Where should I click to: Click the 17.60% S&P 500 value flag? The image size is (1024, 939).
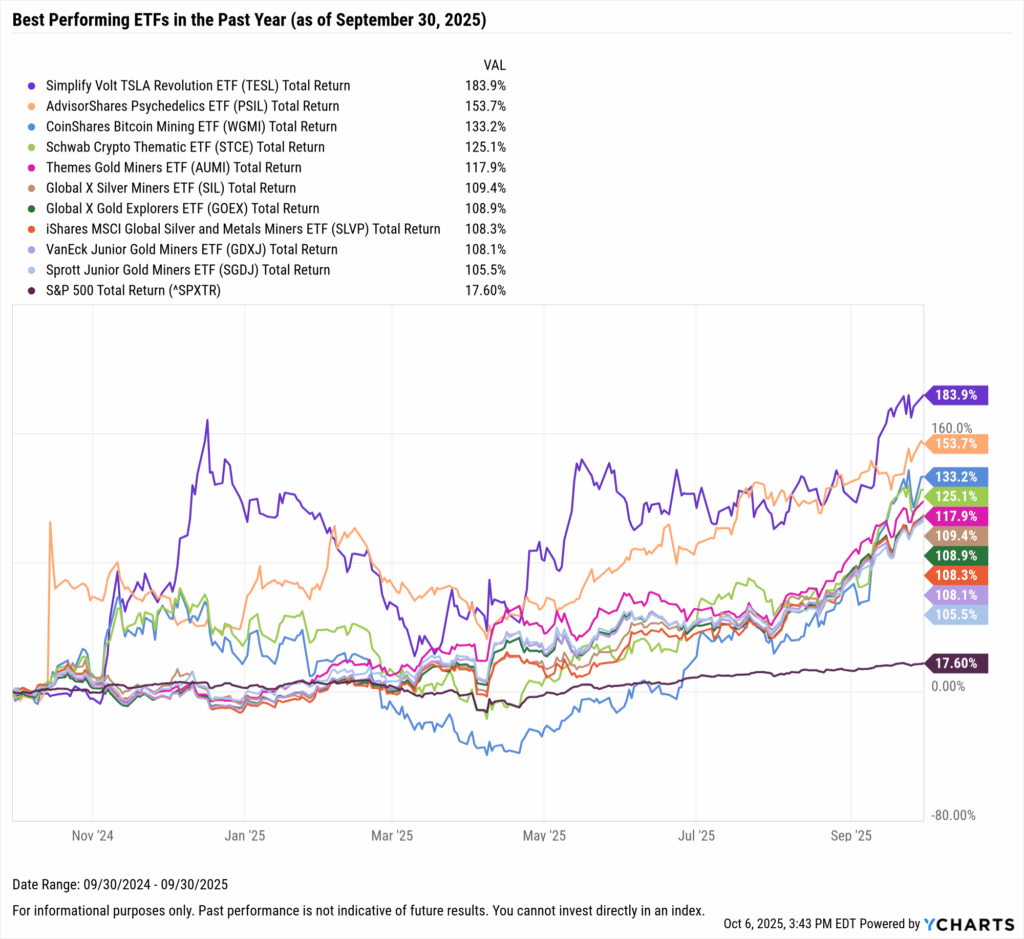pos(957,663)
